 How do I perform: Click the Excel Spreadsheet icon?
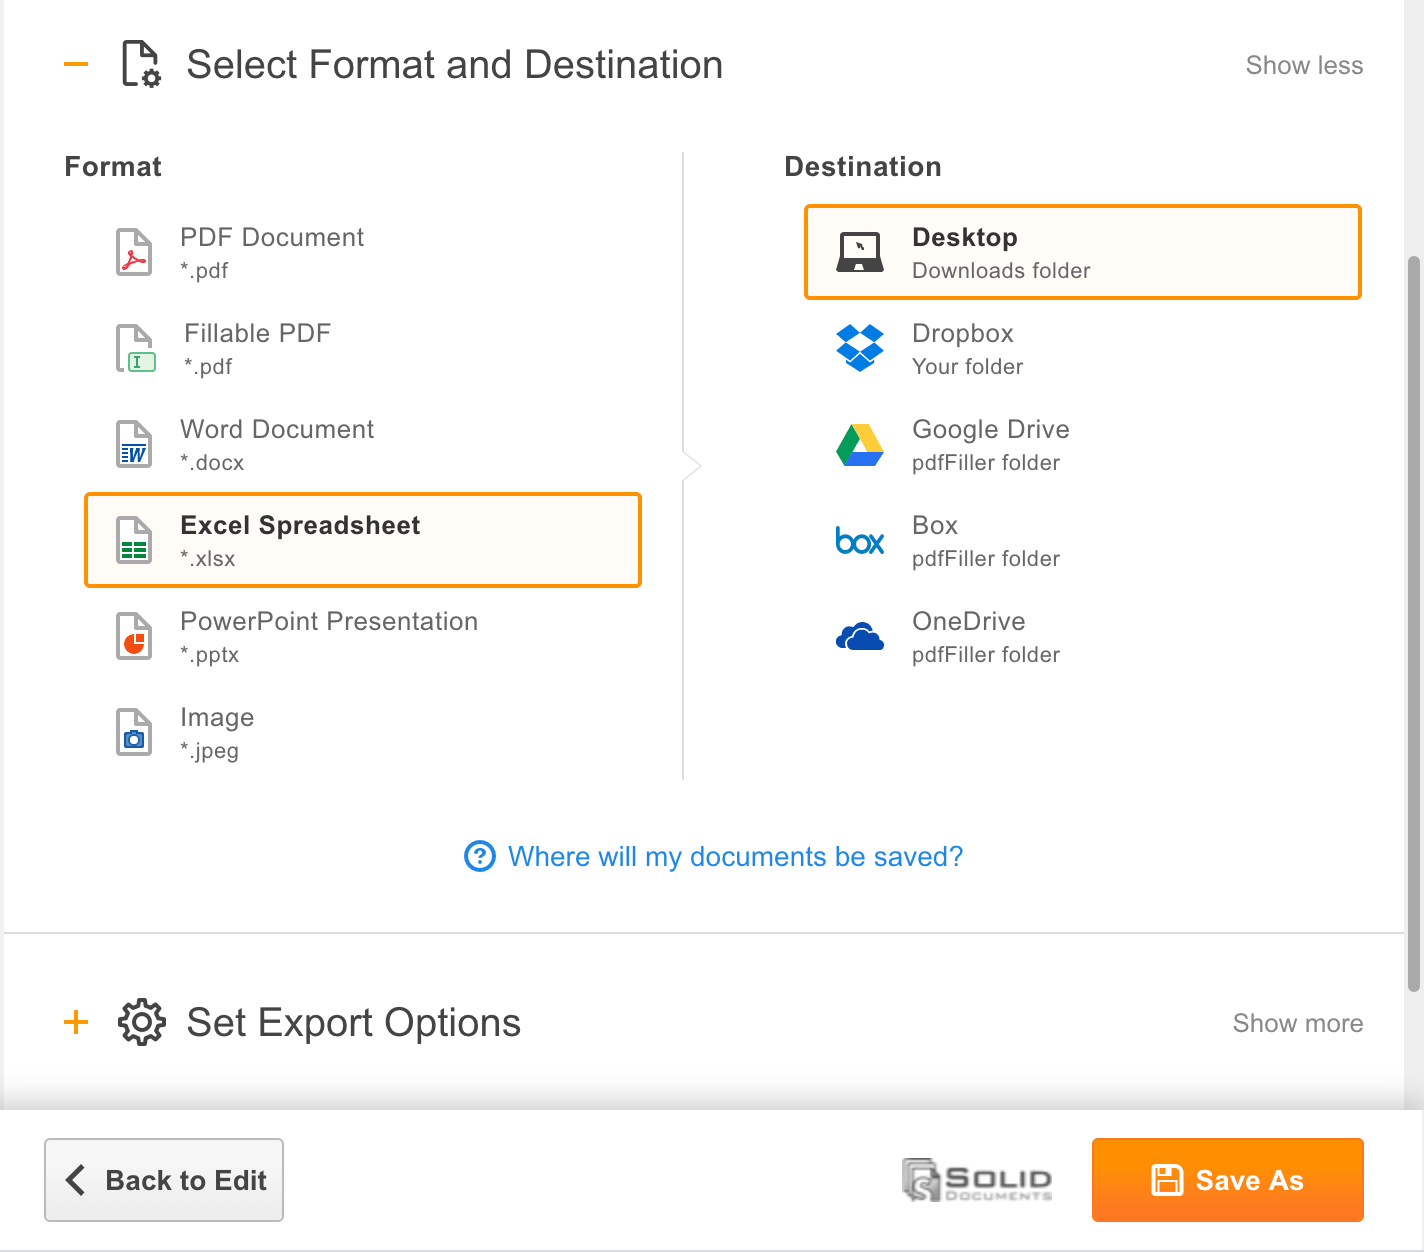pos(134,540)
